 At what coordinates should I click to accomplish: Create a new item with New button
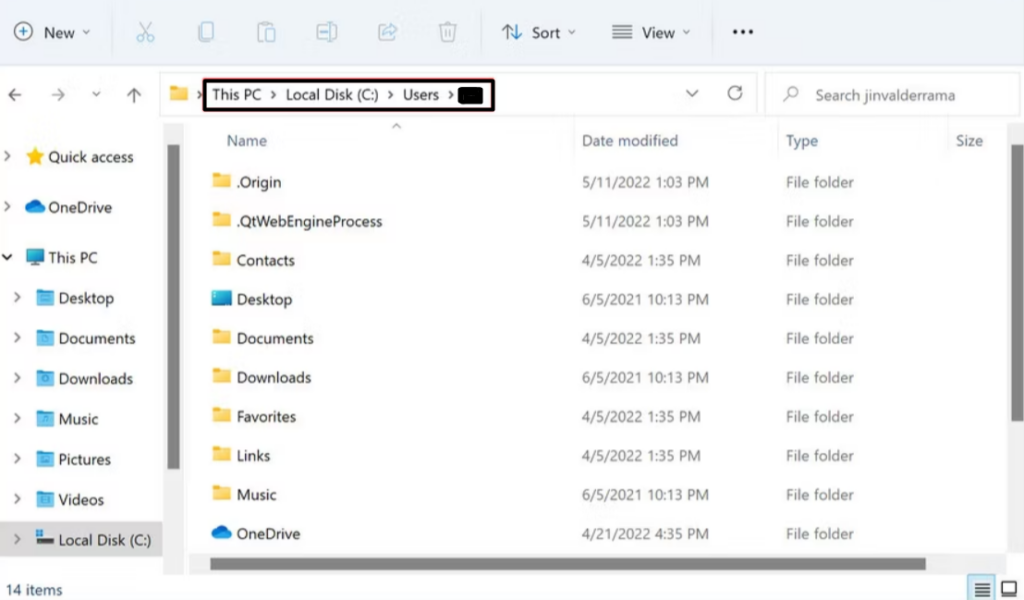[x=52, y=32]
